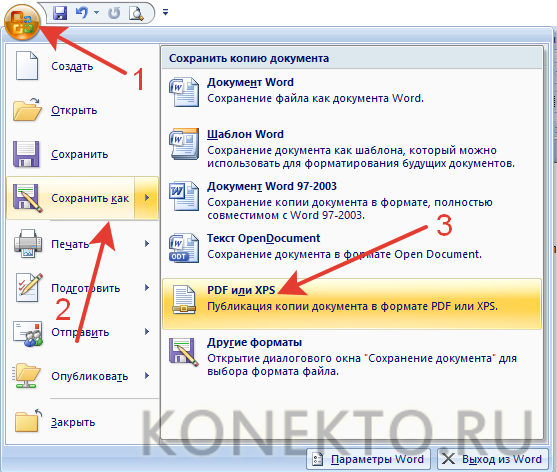Click the folder icon for Закрыть

pyautogui.click(x=28, y=421)
